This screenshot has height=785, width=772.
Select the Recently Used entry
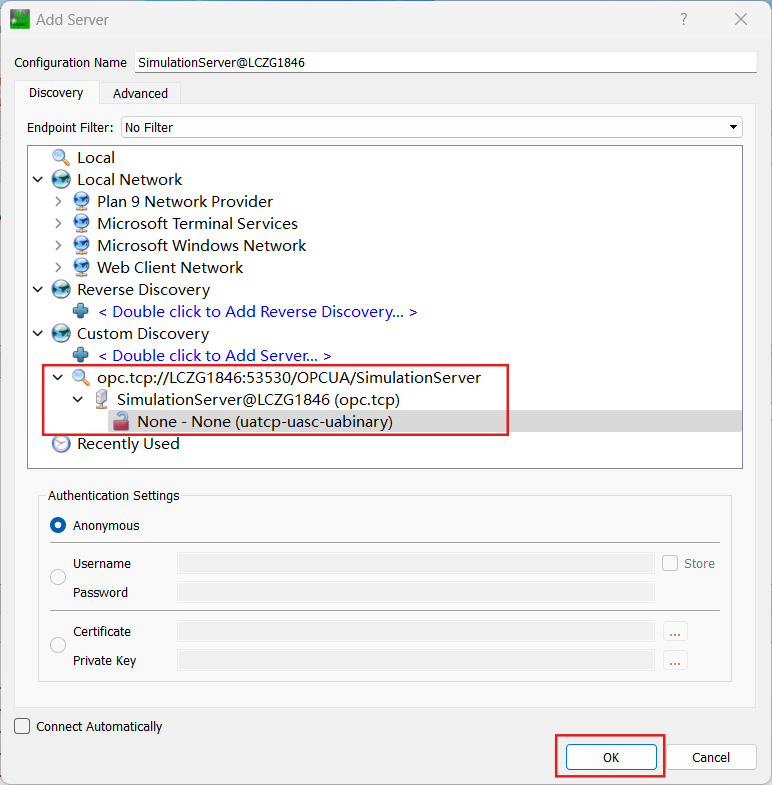click(128, 444)
